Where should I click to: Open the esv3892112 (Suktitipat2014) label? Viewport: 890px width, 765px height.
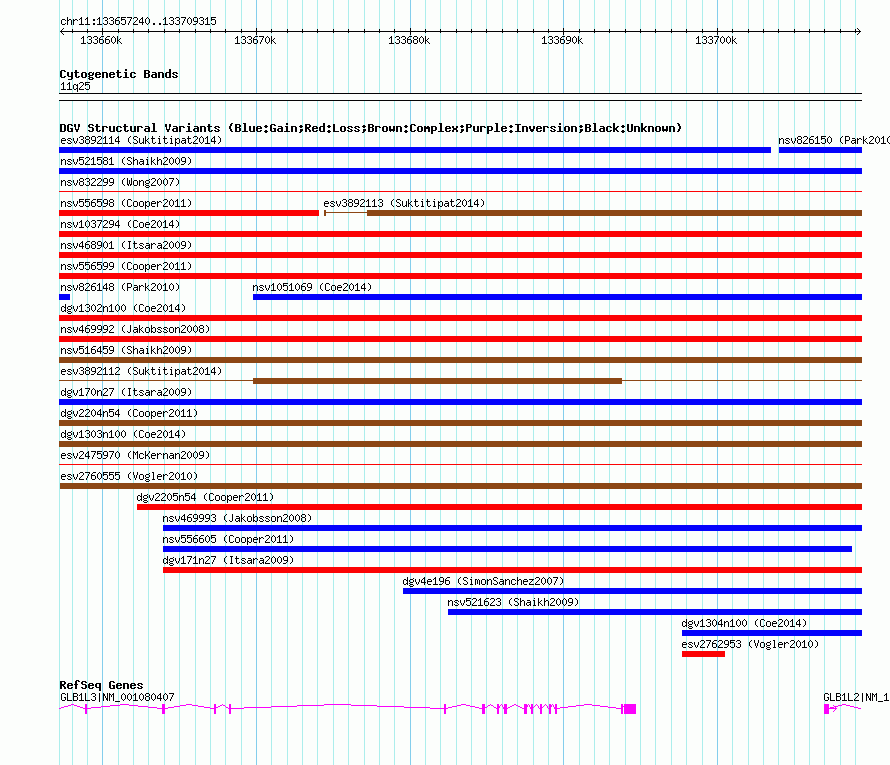141,371
